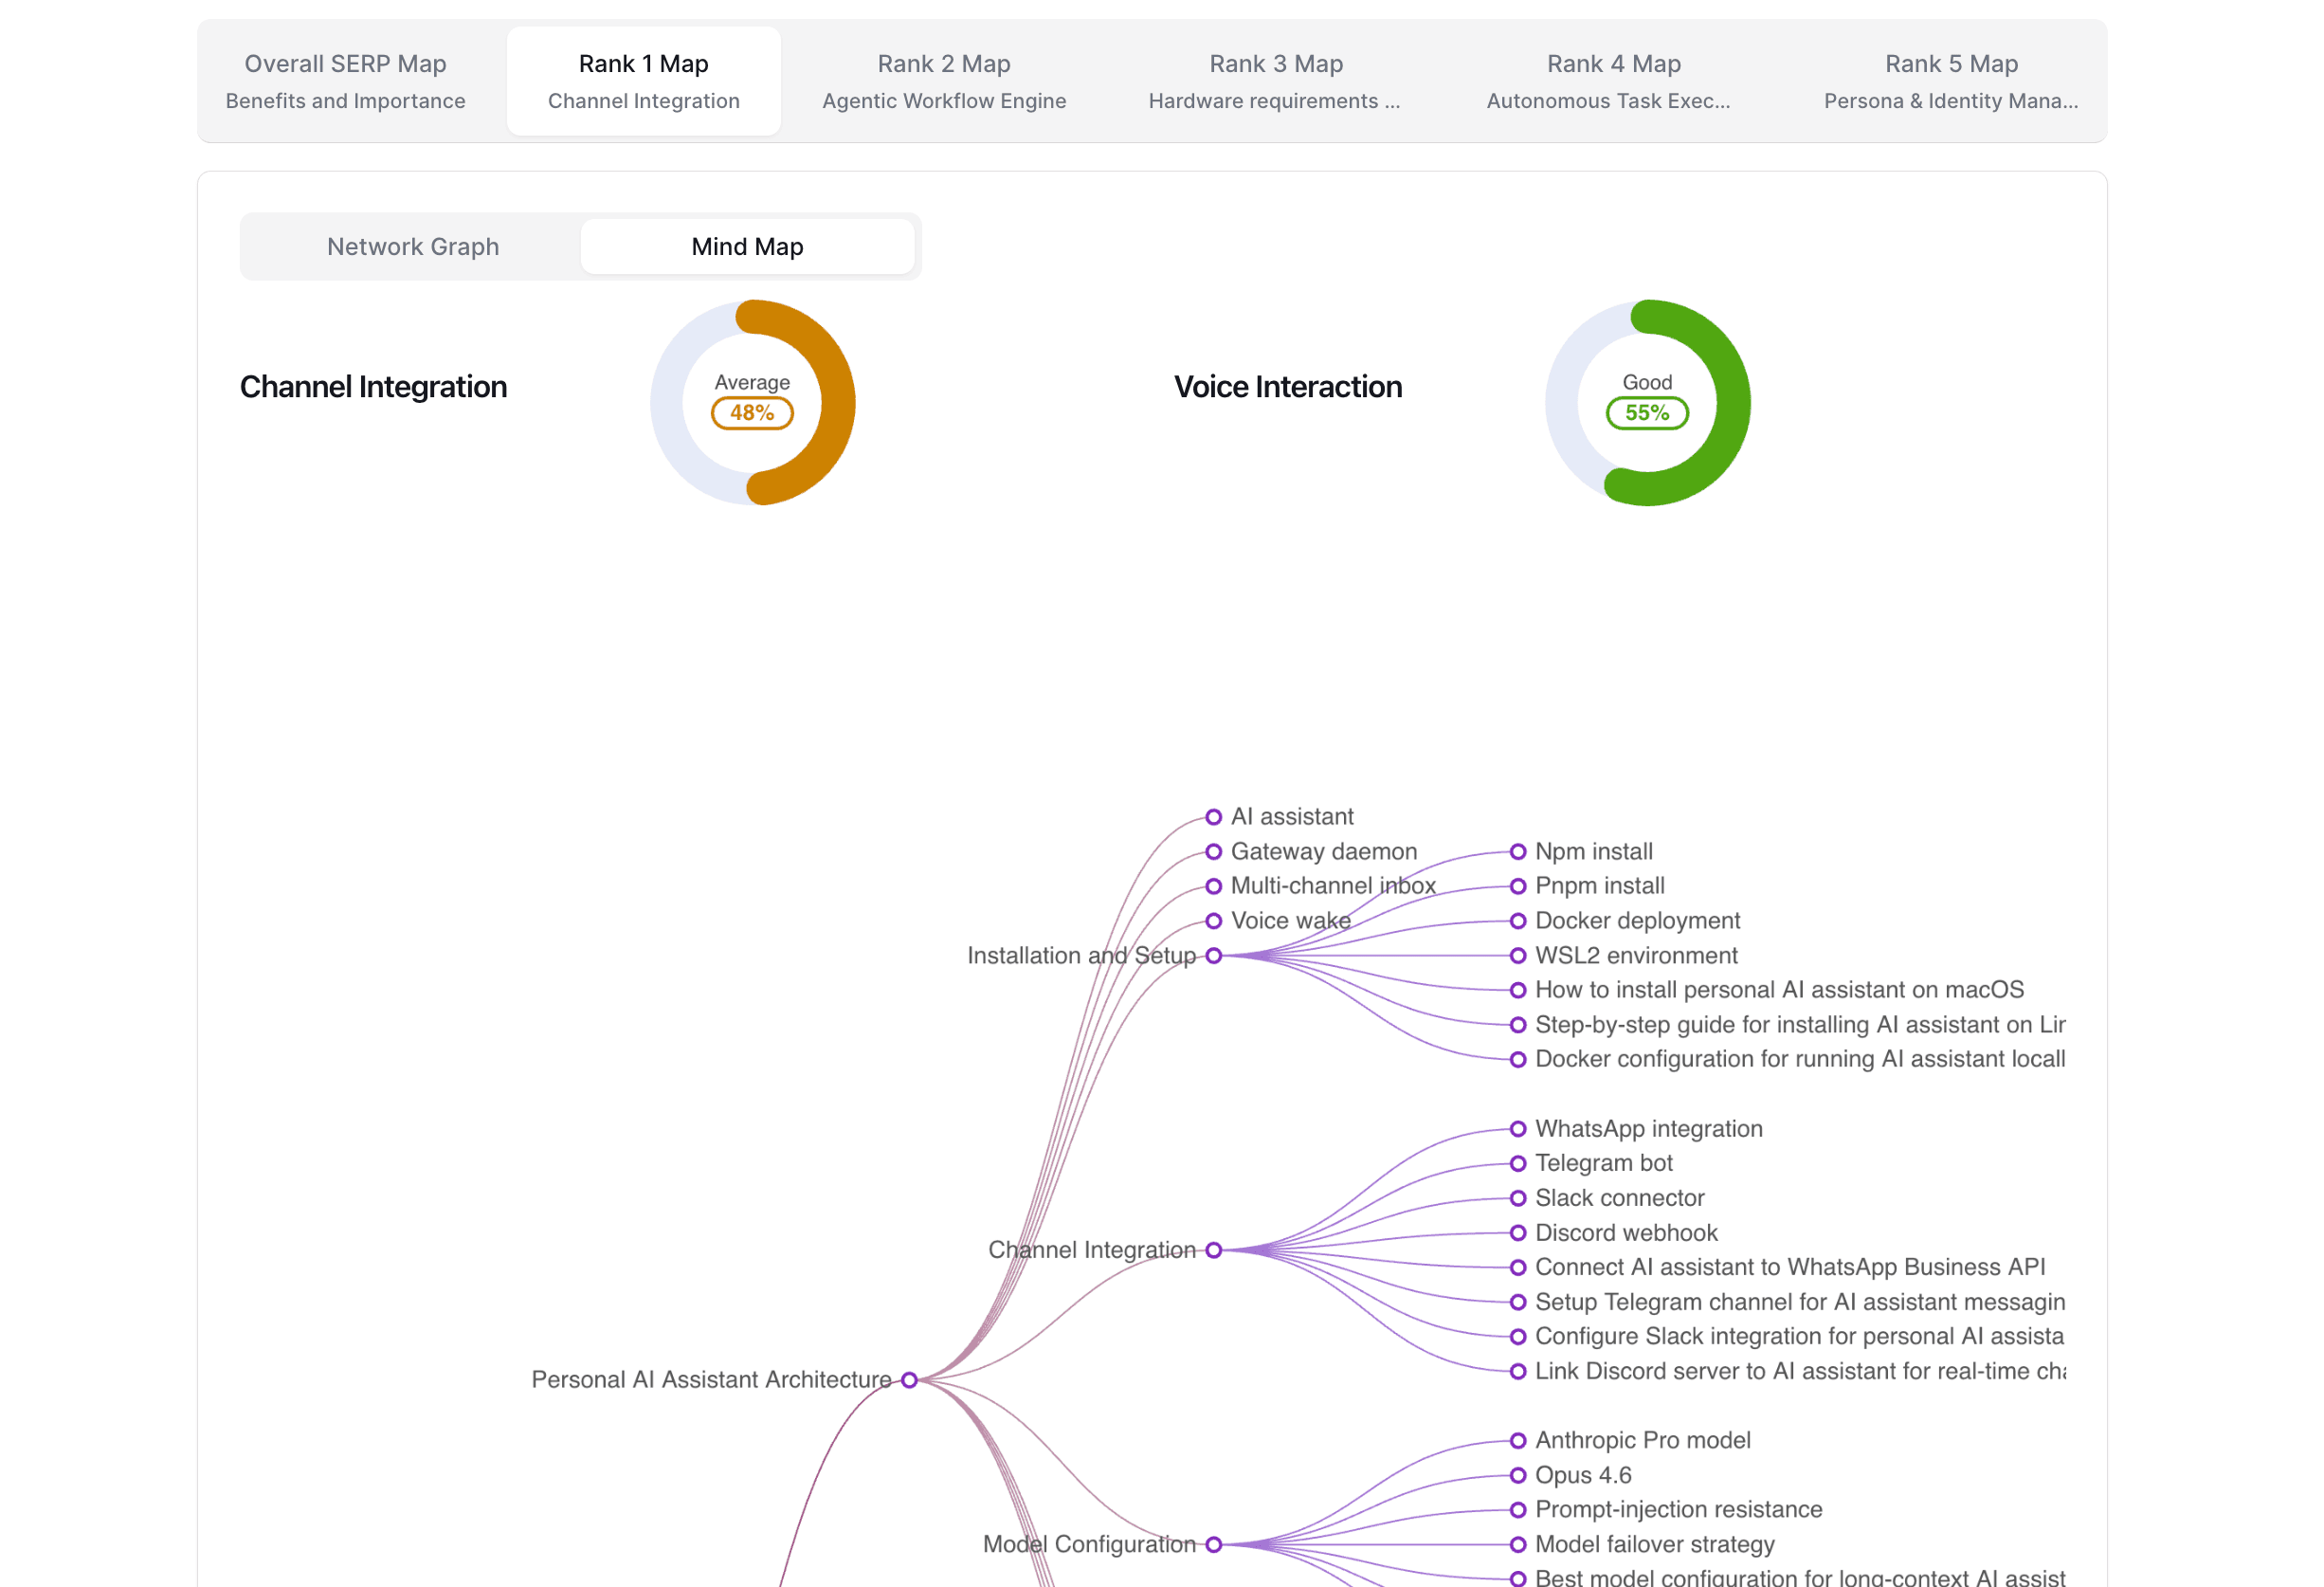This screenshot has height=1587, width=2324.
Task: Click the Personal AI Assistant Architecture root node
Action: tap(908, 1379)
